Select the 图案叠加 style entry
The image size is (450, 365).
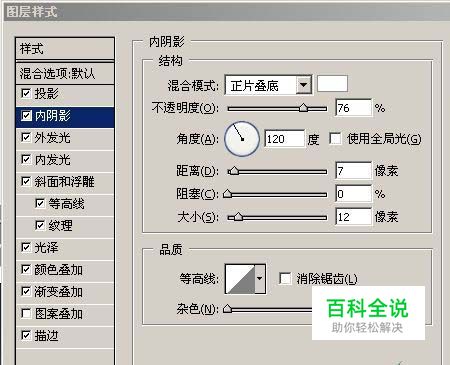[x=65, y=314]
